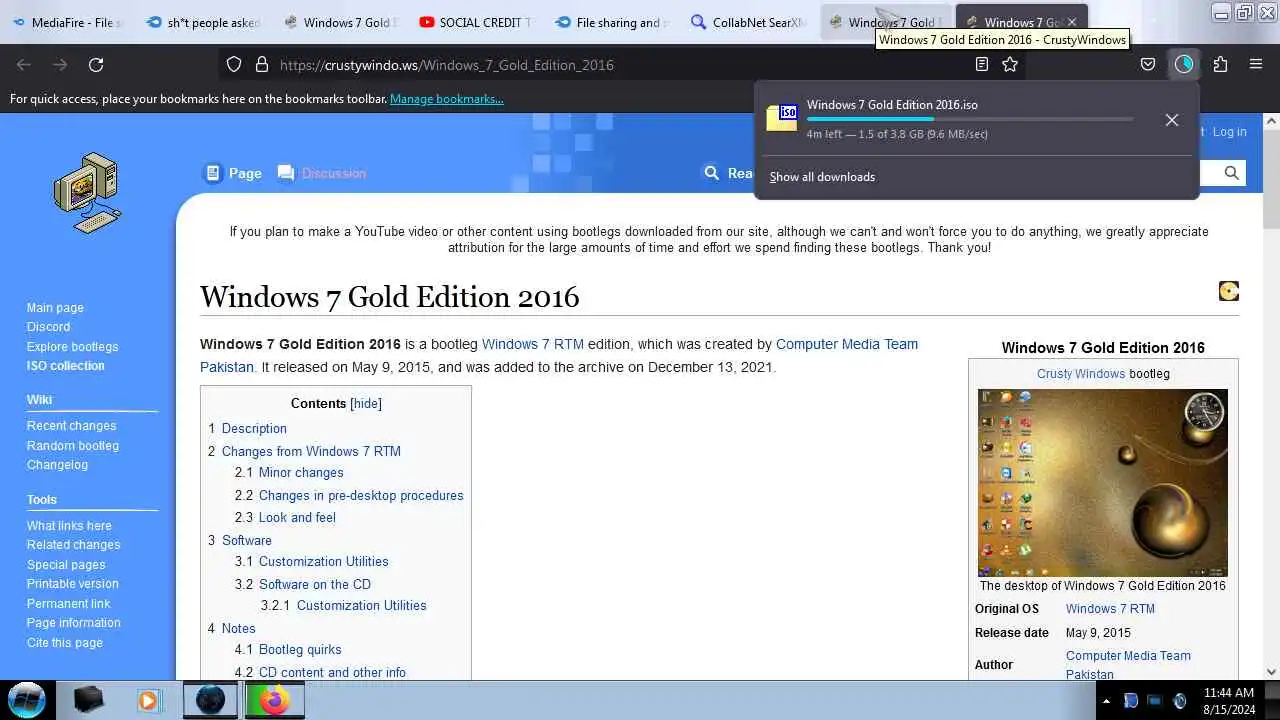Image resolution: width=1280 pixels, height=720 pixels.
Task: Reload the page with the refresh icon
Action: click(x=96, y=65)
